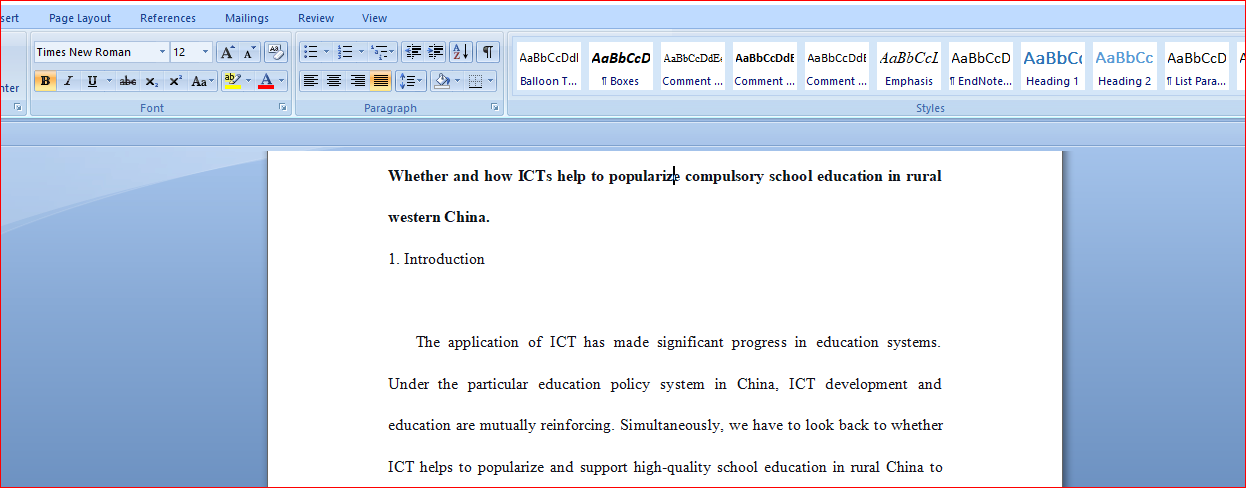
Task: Open the shading color dropdown arrow
Action: point(458,81)
